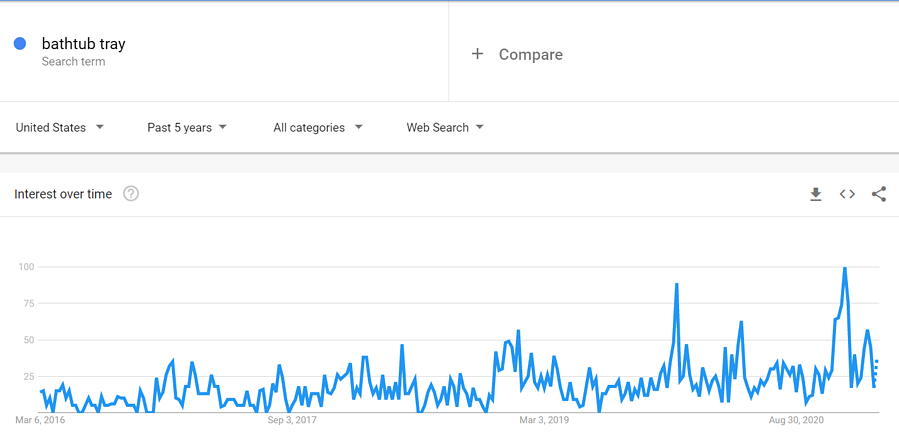Click the Sep 3, 2017 axis label
Viewport: 899px width, 439px height.
(291, 420)
